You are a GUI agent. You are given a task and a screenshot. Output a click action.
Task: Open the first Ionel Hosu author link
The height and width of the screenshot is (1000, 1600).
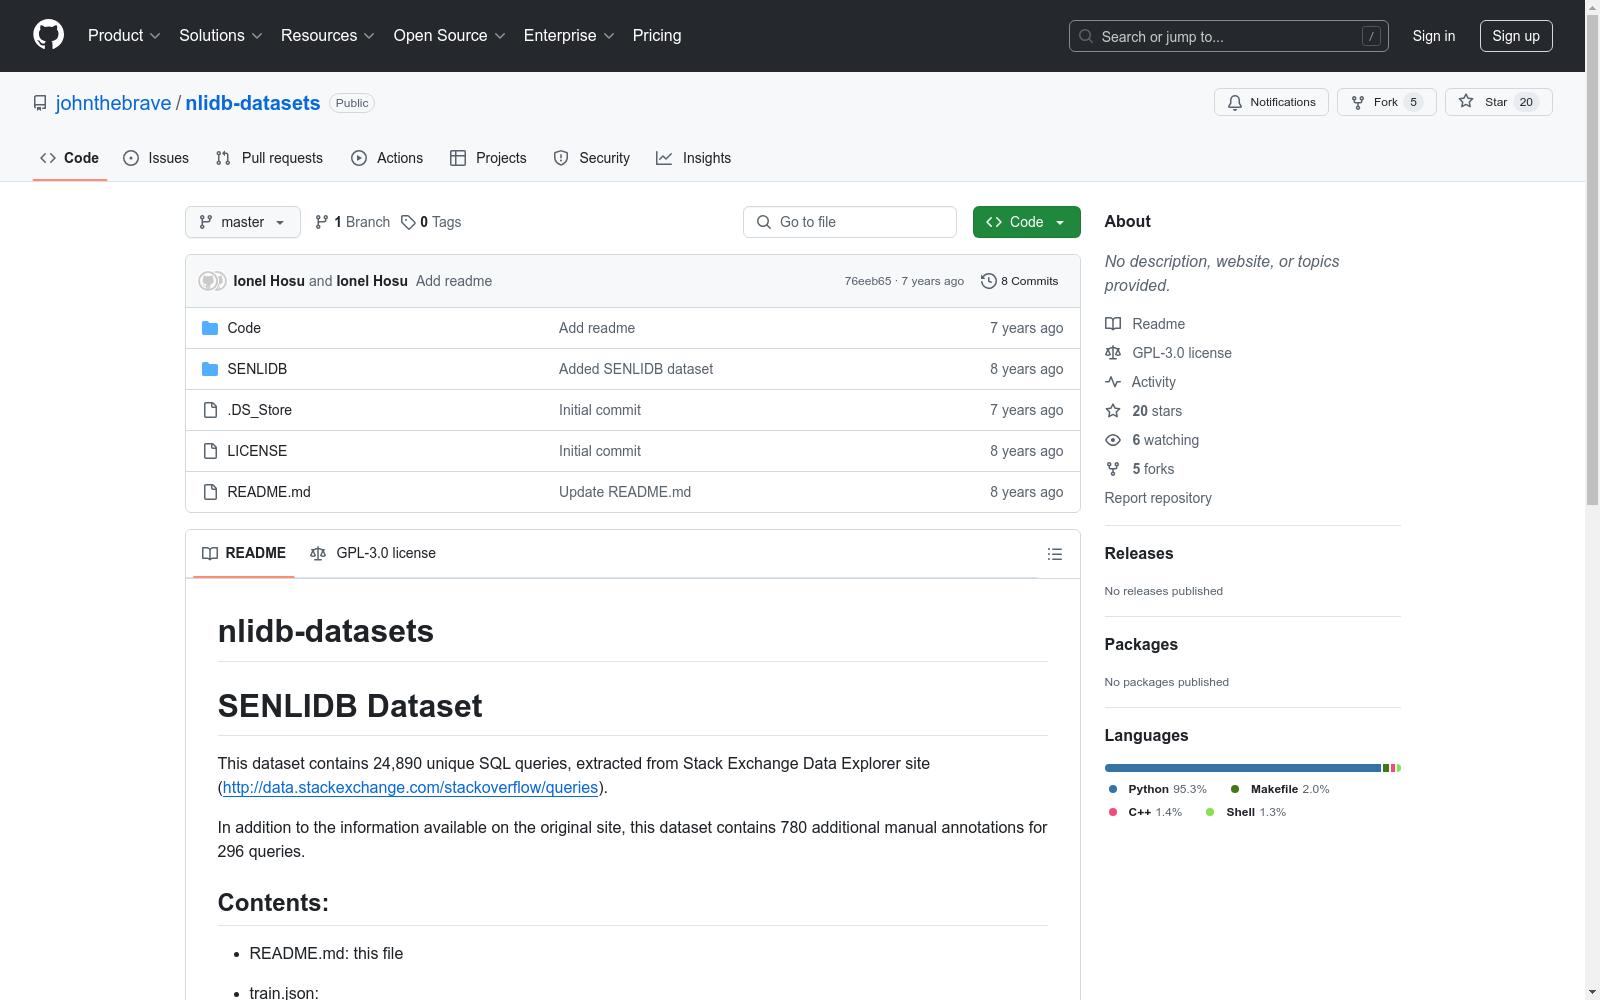tap(269, 281)
